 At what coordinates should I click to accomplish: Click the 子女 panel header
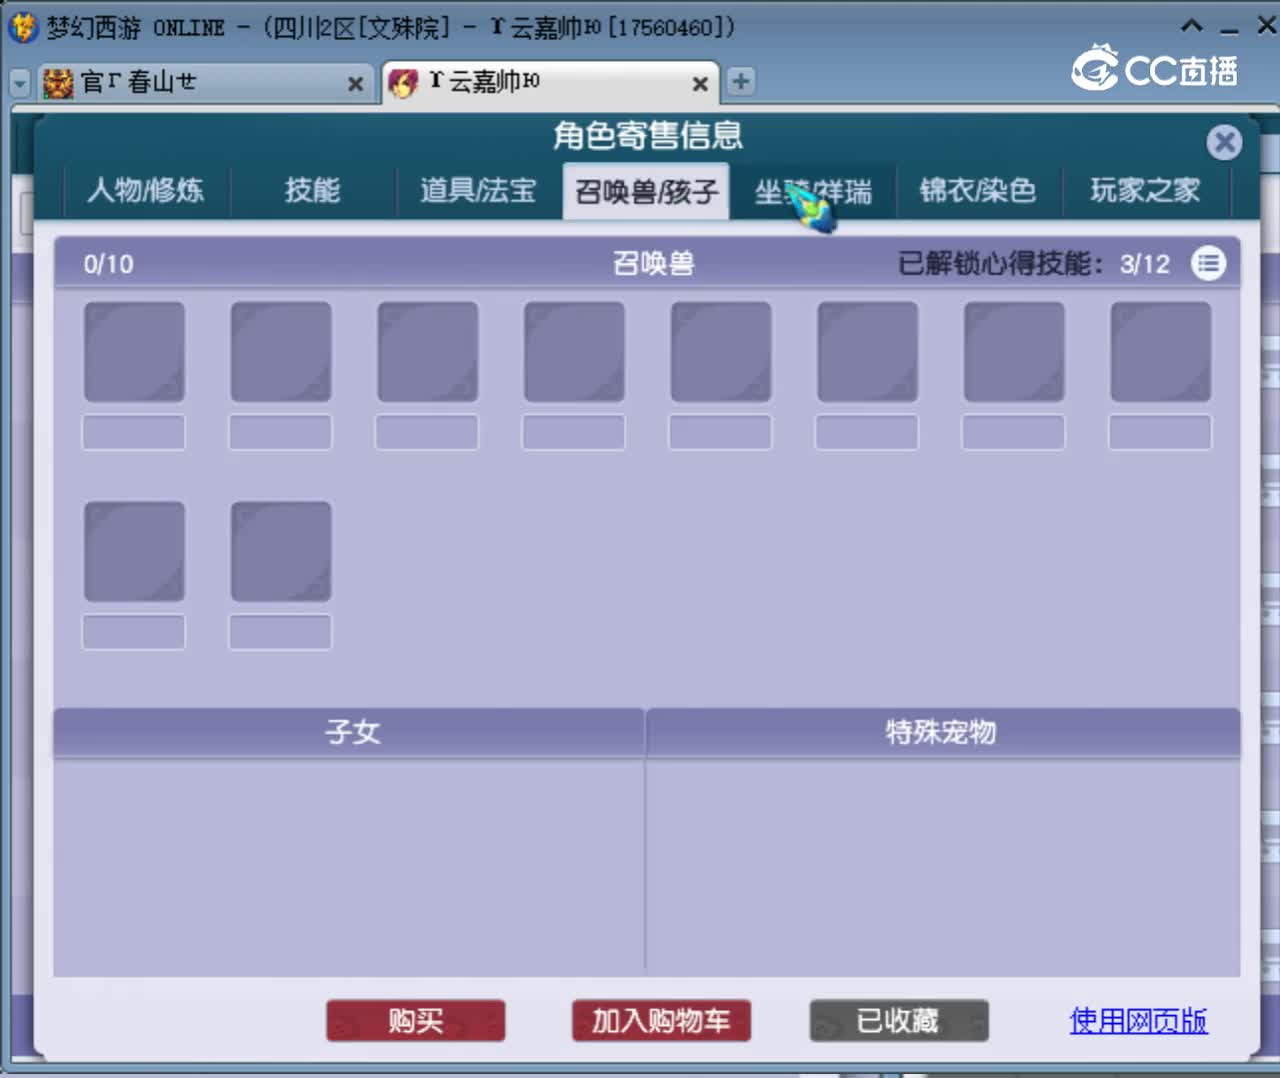[x=349, y=732]
